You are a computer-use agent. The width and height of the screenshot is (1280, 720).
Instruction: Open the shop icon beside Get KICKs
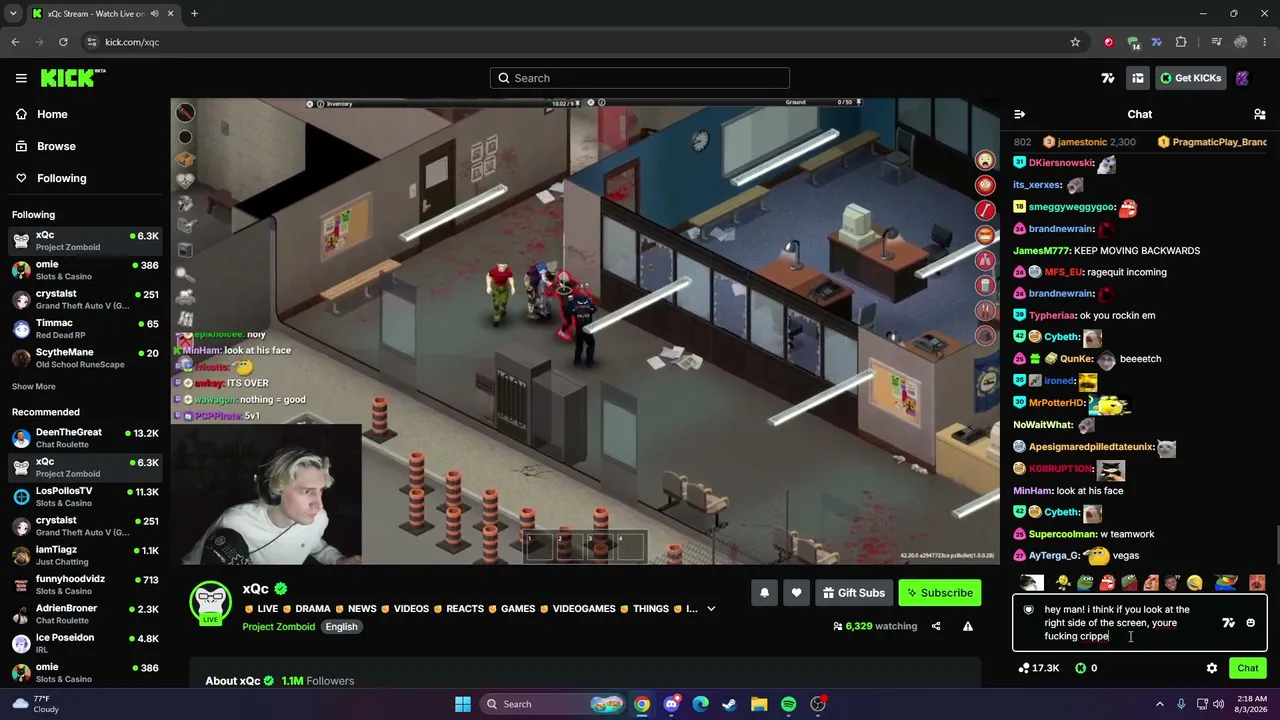point(1138,78)
